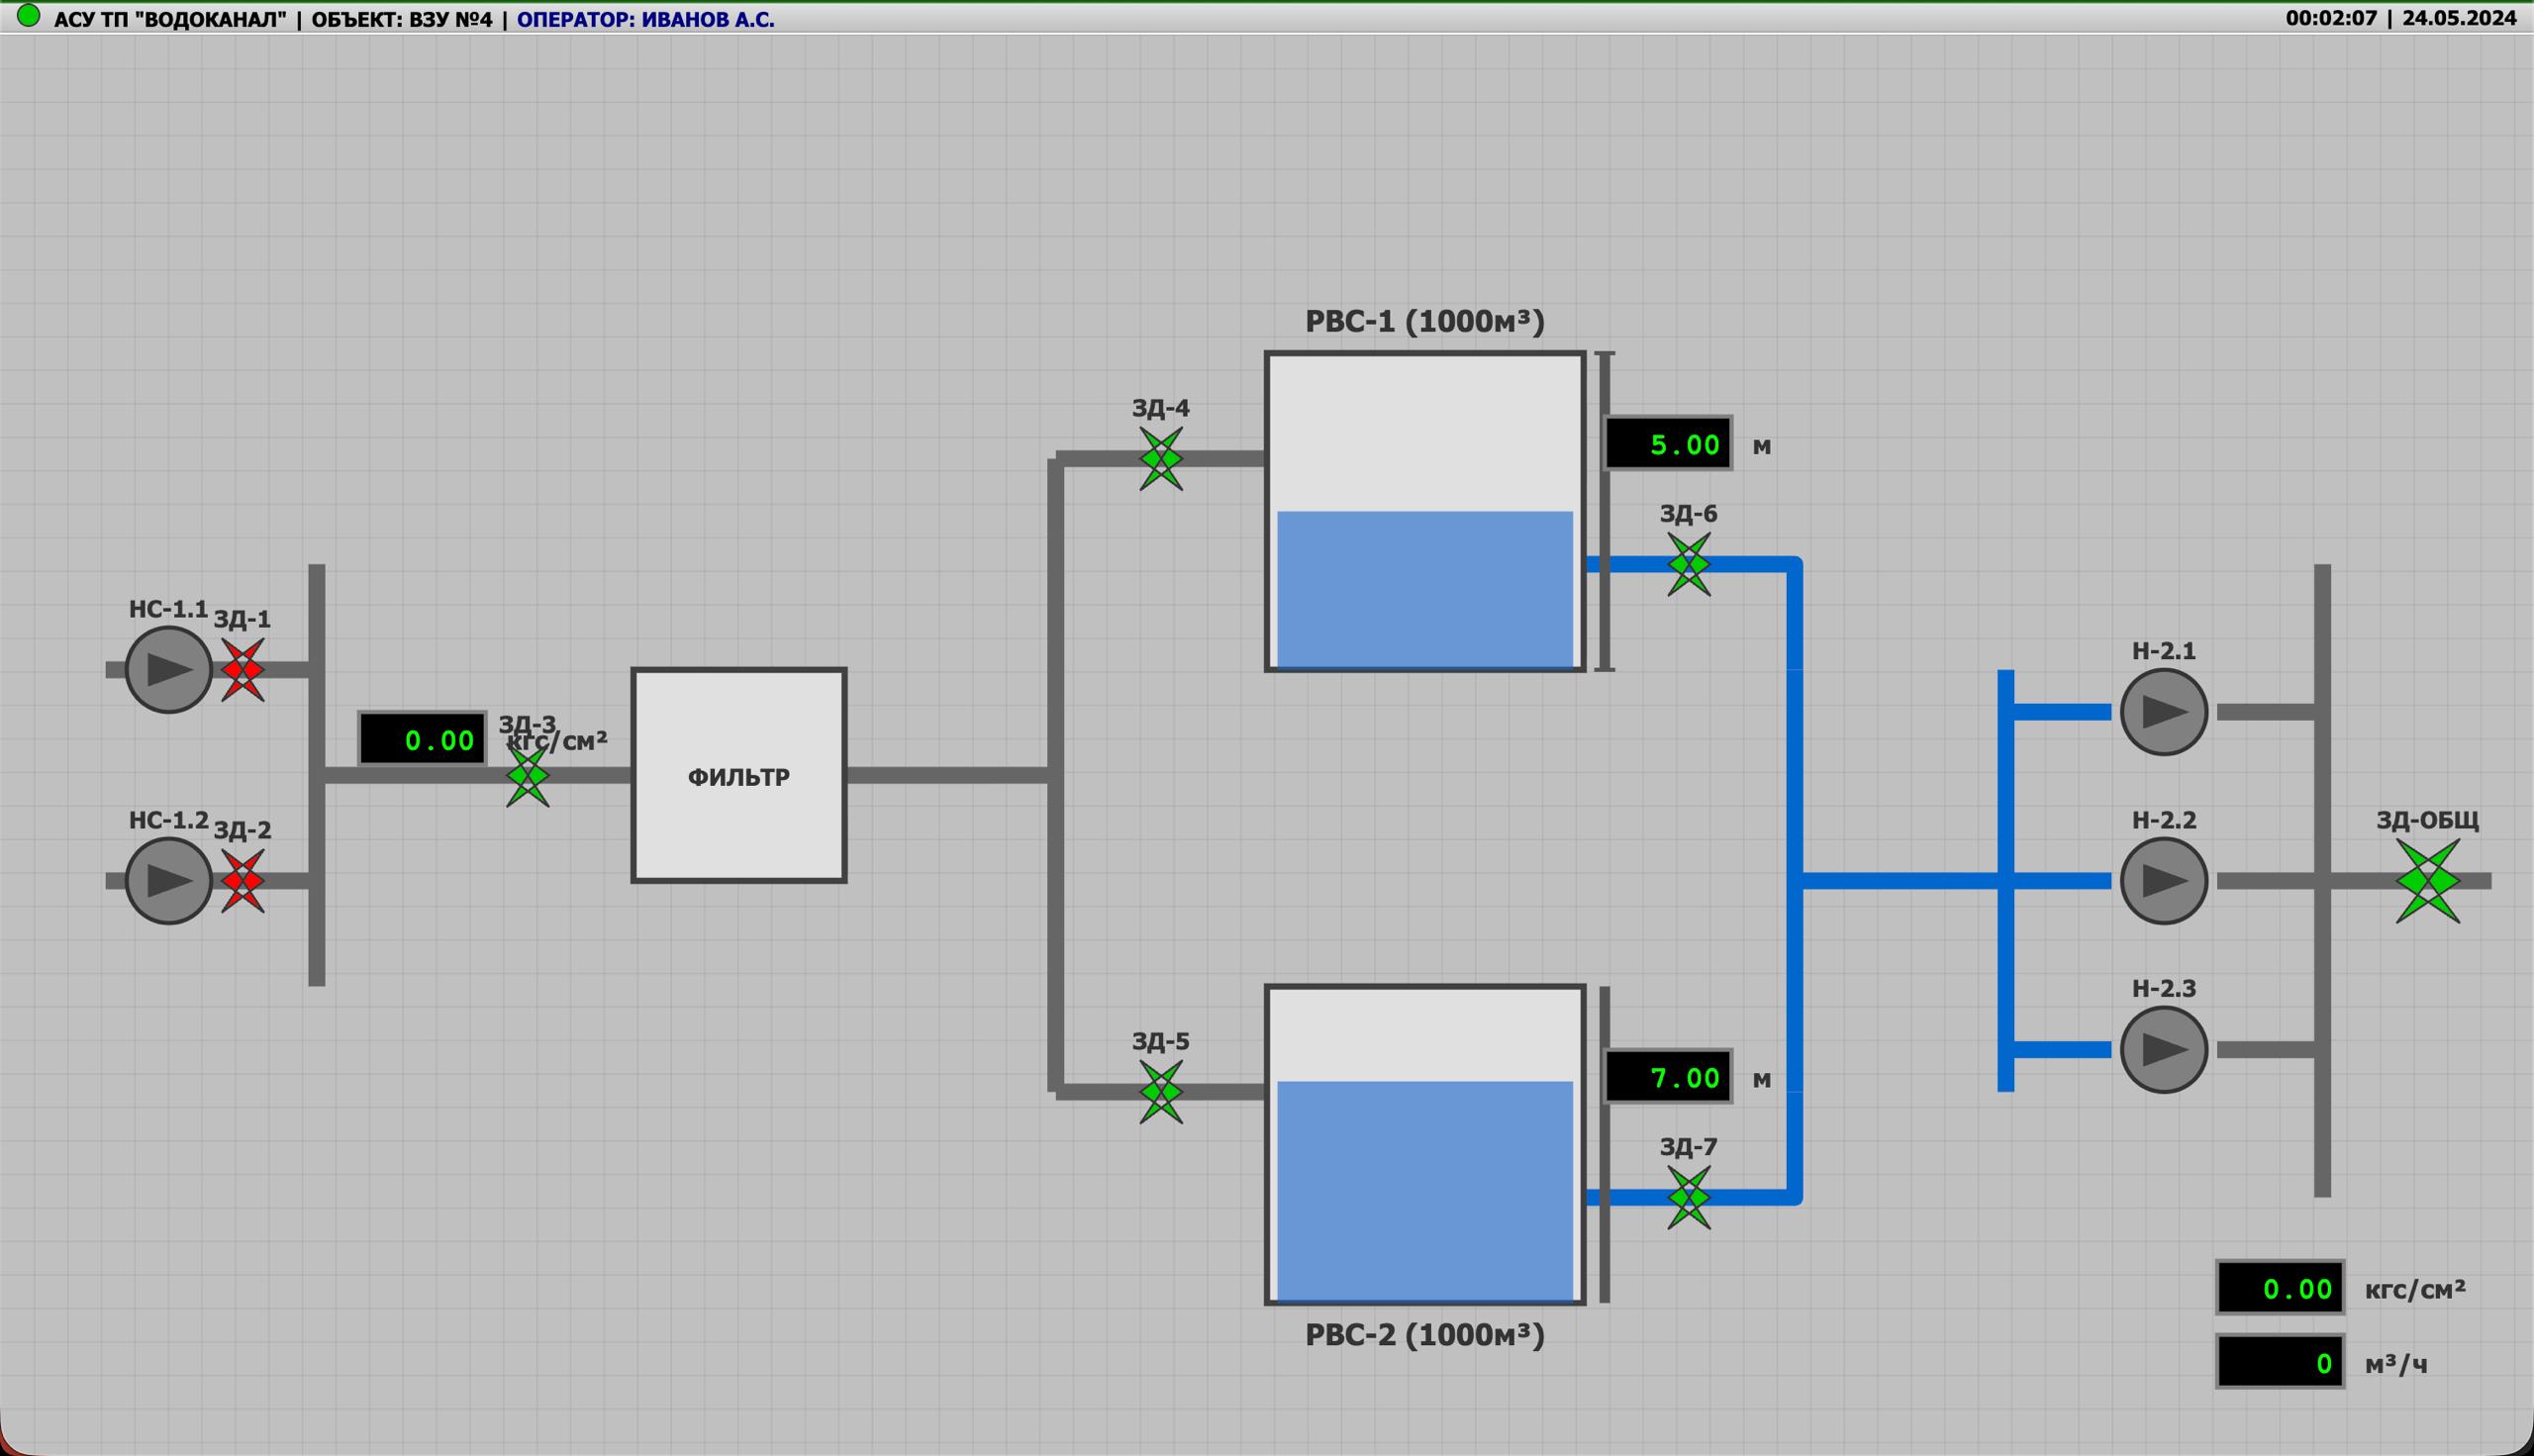Image resolution: width=2534 pixels, height=1456 pixels.
Task: Toggle the ЗД-7 valve on РВС-2 outlet
Action: [1689, 1198]
